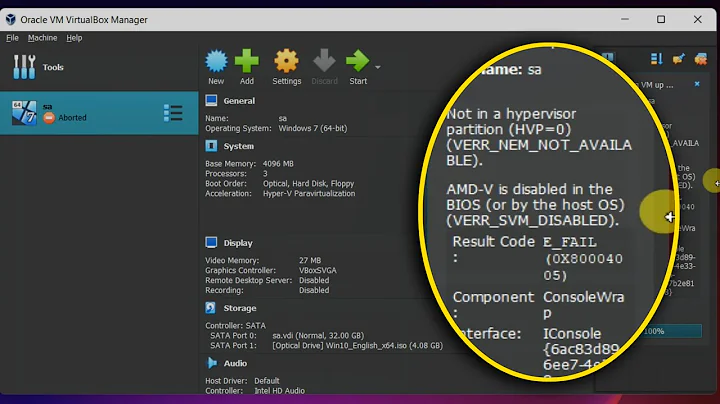The image size is (720, 404).
Task: Select the Windows 7 VM thumbnail icon
Action: click(24, 113)
